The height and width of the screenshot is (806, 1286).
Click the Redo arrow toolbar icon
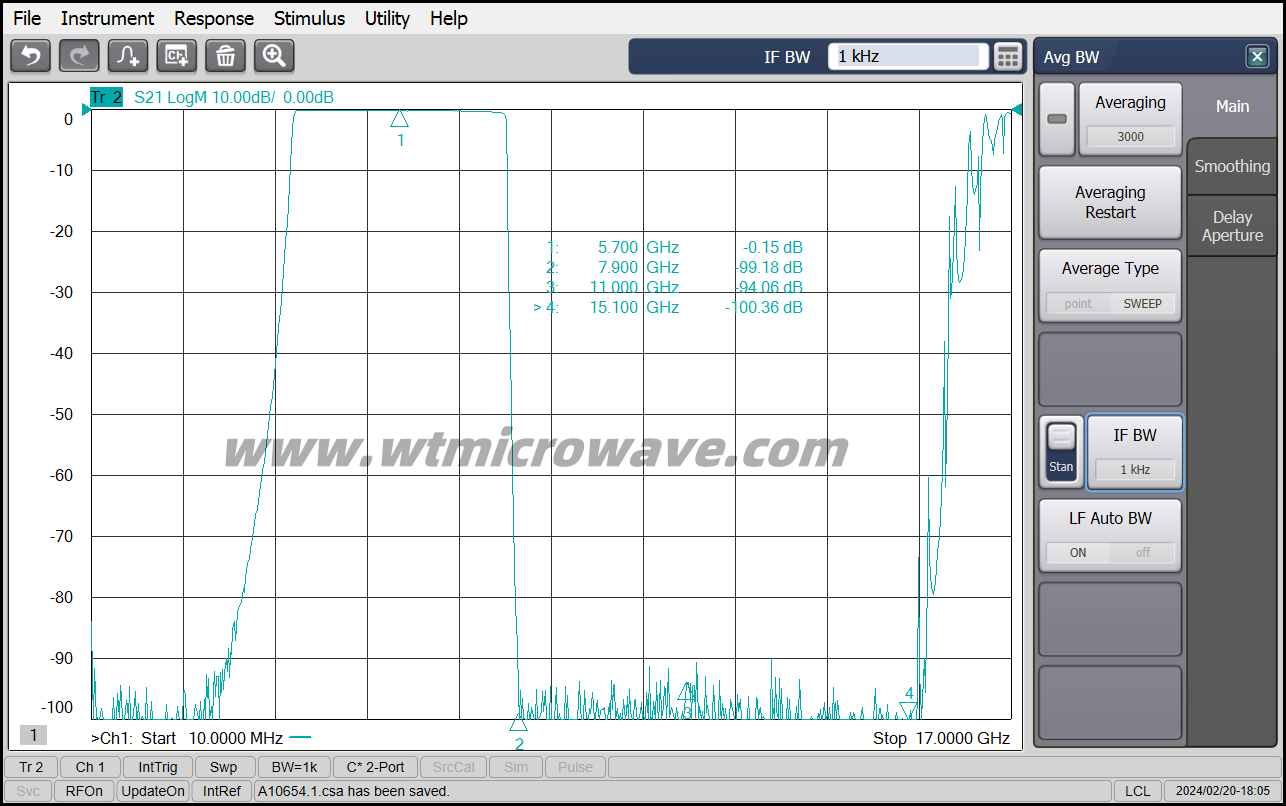tap(79, 56)
